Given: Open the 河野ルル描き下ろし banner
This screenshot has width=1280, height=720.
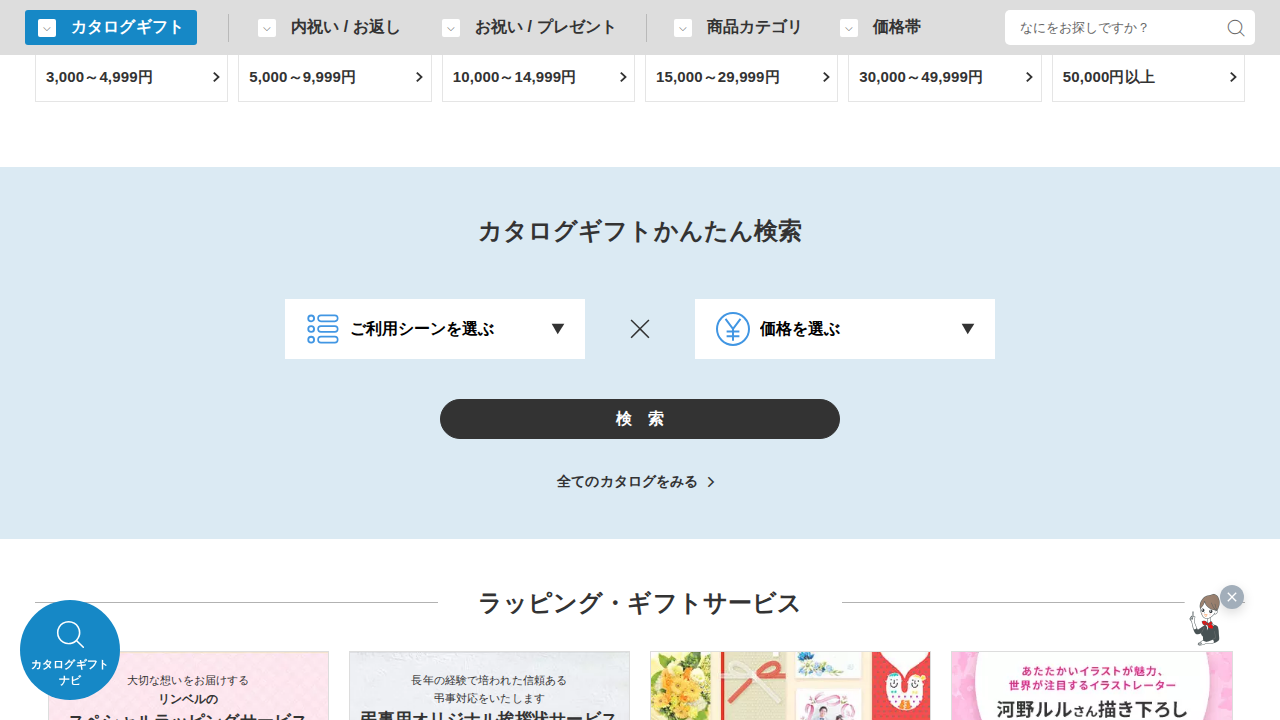Looking at the screenshot, I should click(1092, 686).
